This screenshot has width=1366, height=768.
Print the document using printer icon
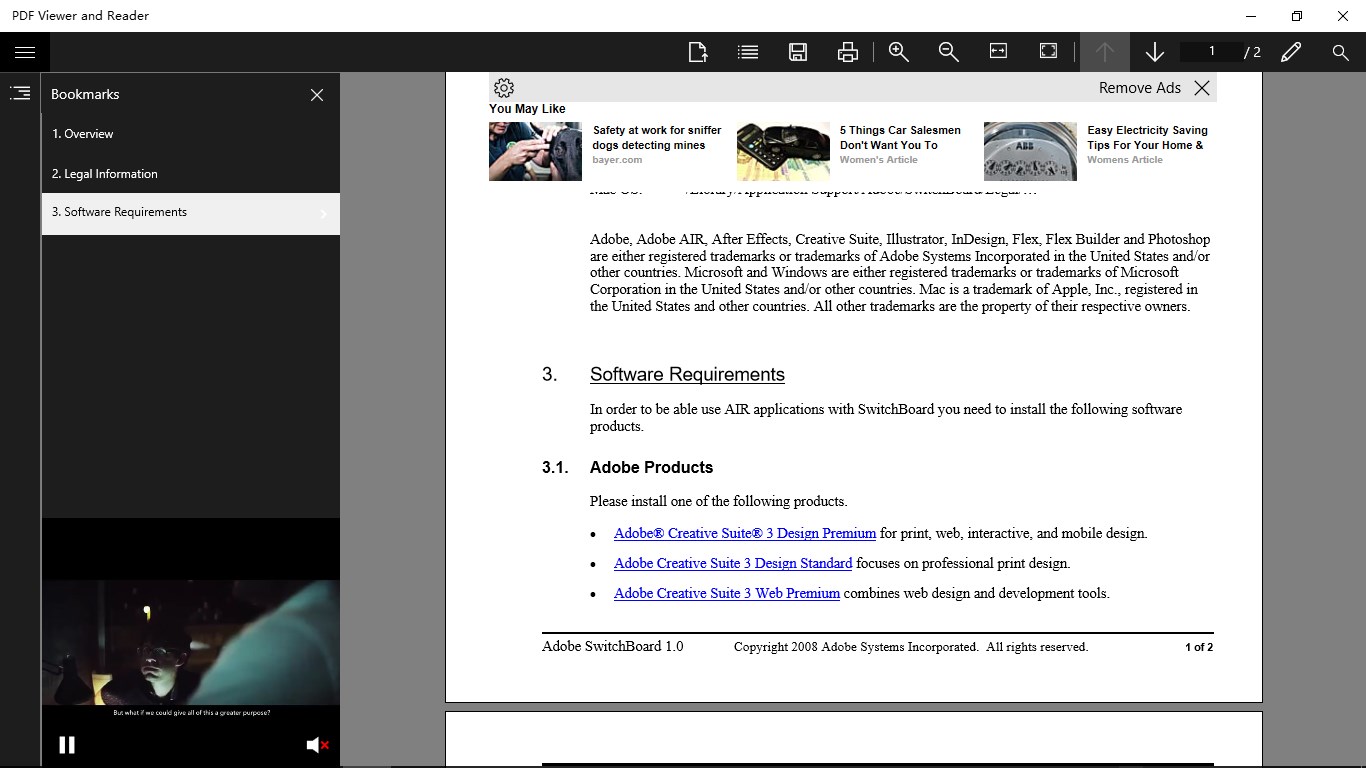point(848,52)
